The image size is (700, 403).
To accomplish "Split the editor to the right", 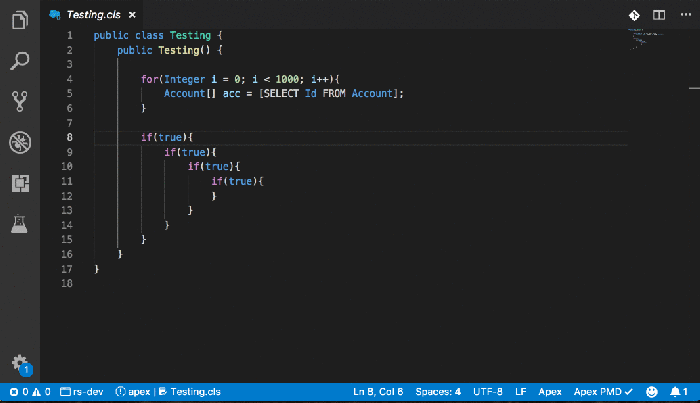I will 659,15.
